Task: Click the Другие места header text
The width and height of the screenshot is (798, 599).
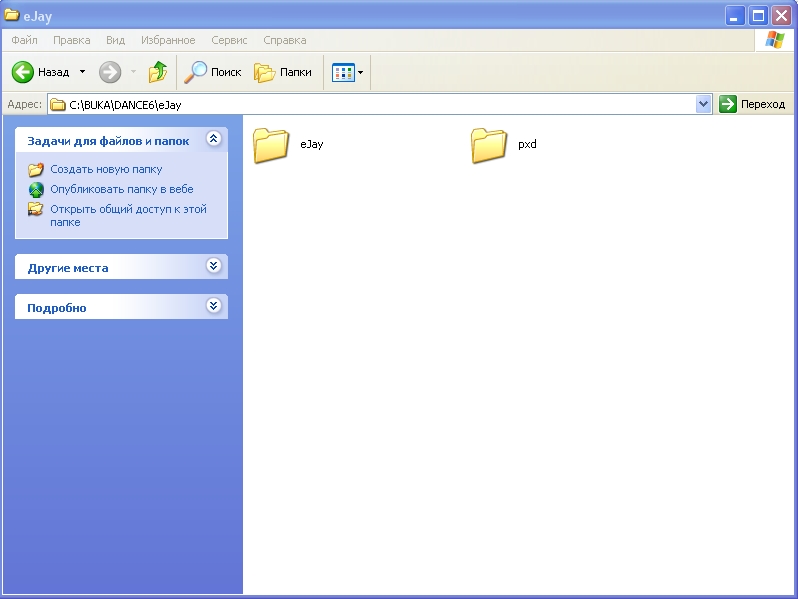Action: (68, 268)
